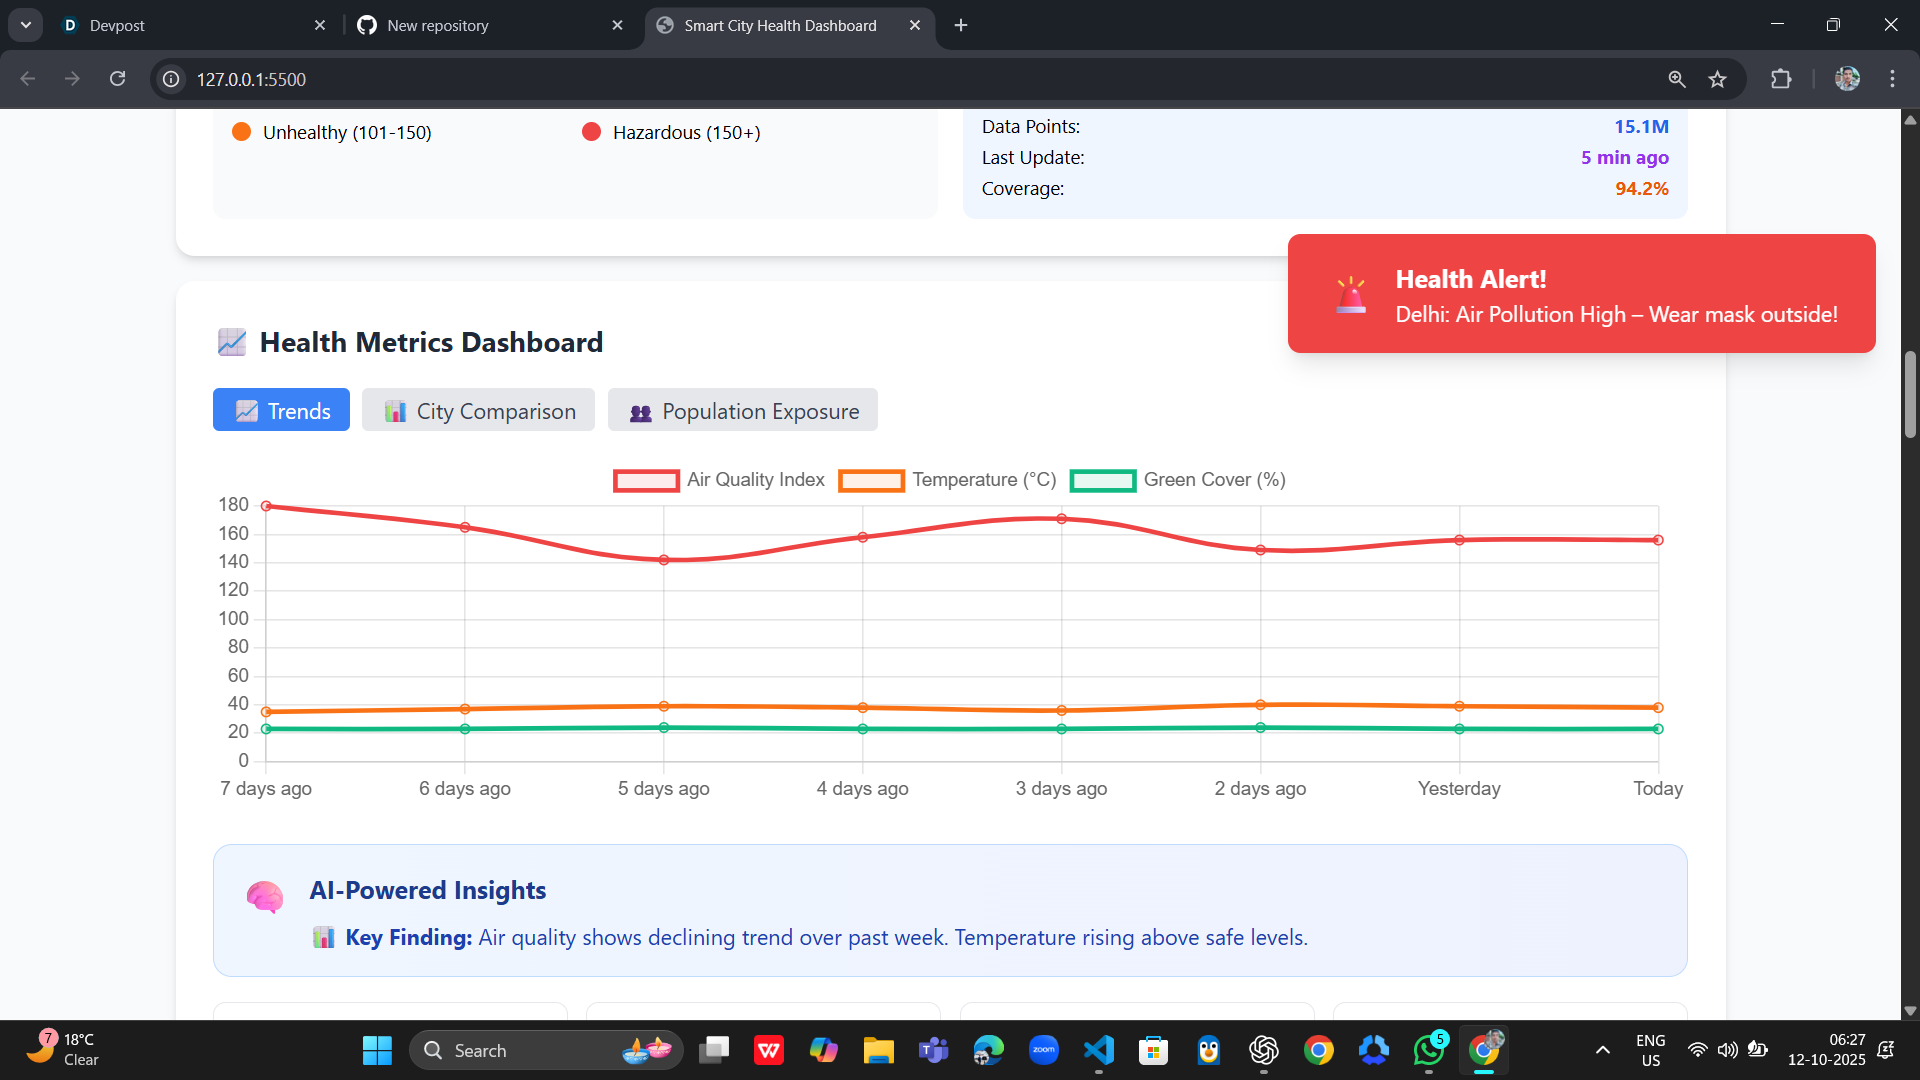Reload the current page

coord(118,79)
